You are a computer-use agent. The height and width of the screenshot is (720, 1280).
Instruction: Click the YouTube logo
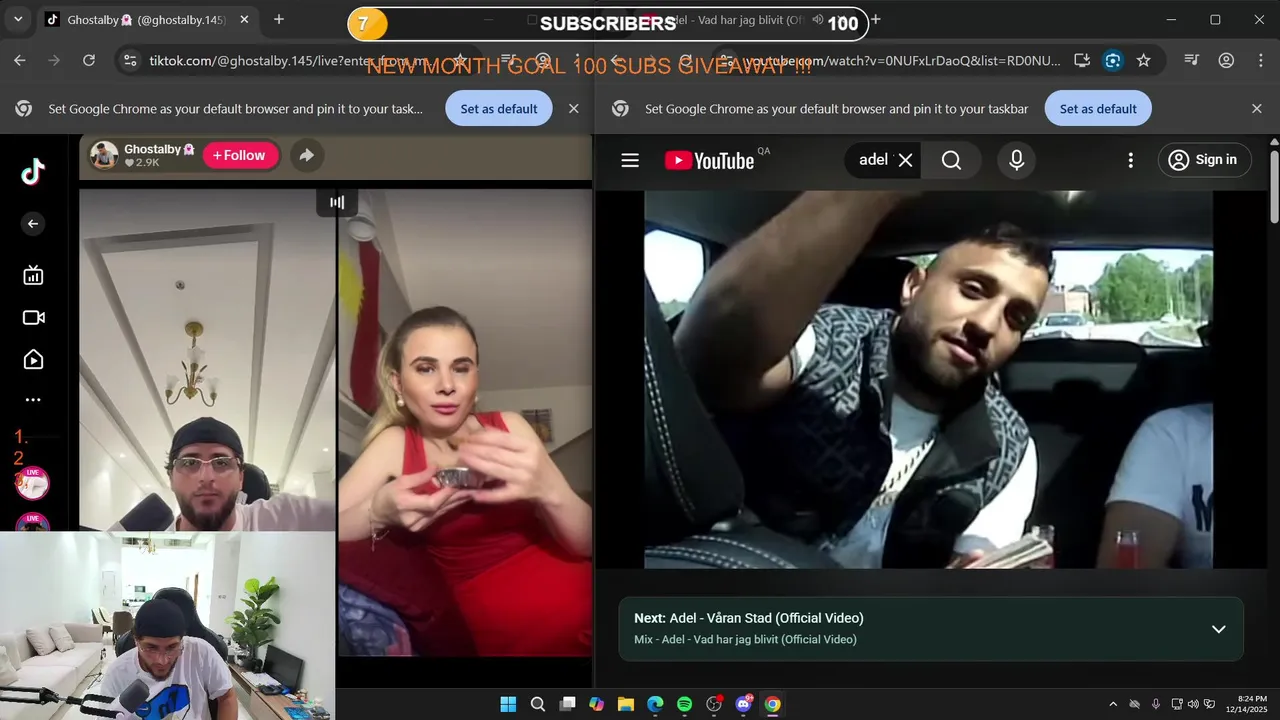pyautogui.click(x=709, y=160)
